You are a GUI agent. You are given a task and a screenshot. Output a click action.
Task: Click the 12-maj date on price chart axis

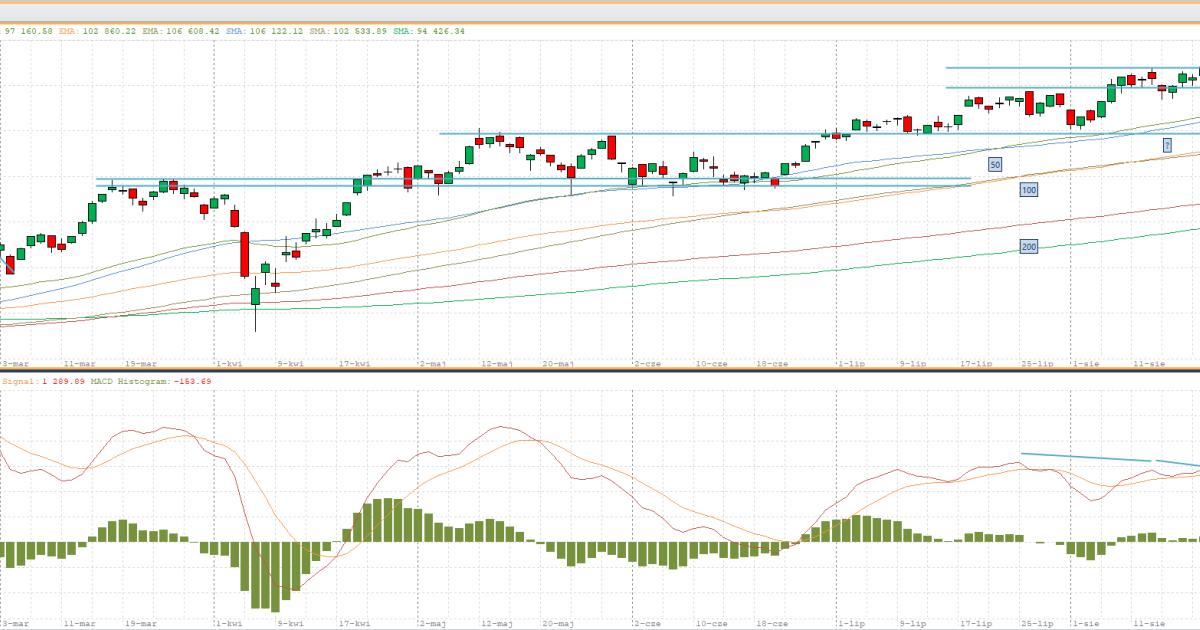tap(496, 364)
